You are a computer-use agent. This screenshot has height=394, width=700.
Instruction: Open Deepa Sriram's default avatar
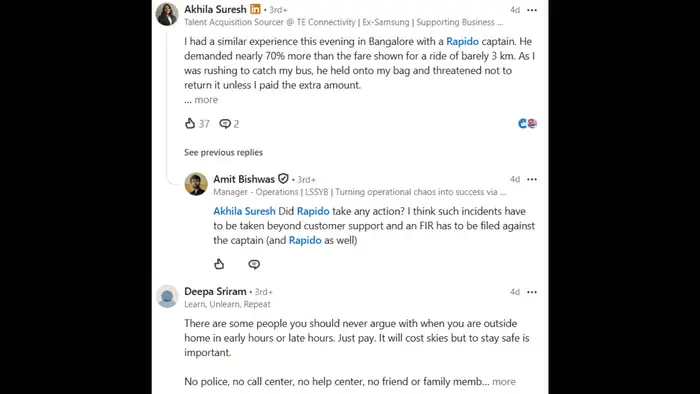tap(167, 296)
